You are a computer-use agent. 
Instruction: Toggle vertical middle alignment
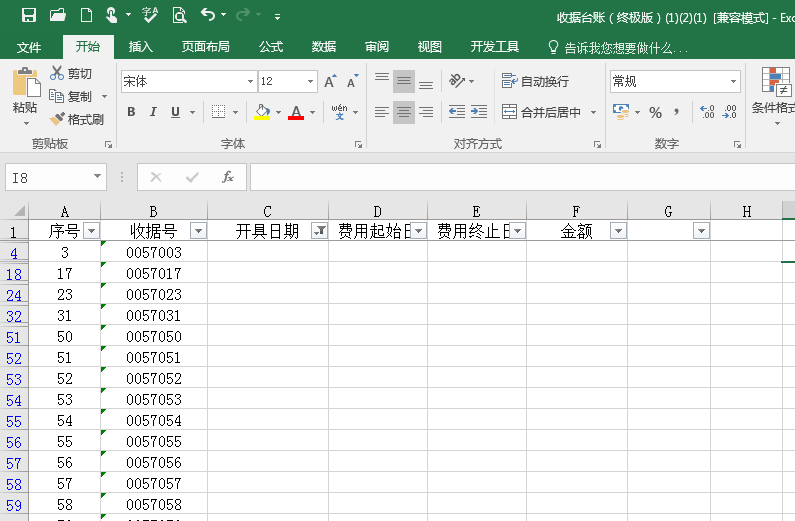(404, 81)
